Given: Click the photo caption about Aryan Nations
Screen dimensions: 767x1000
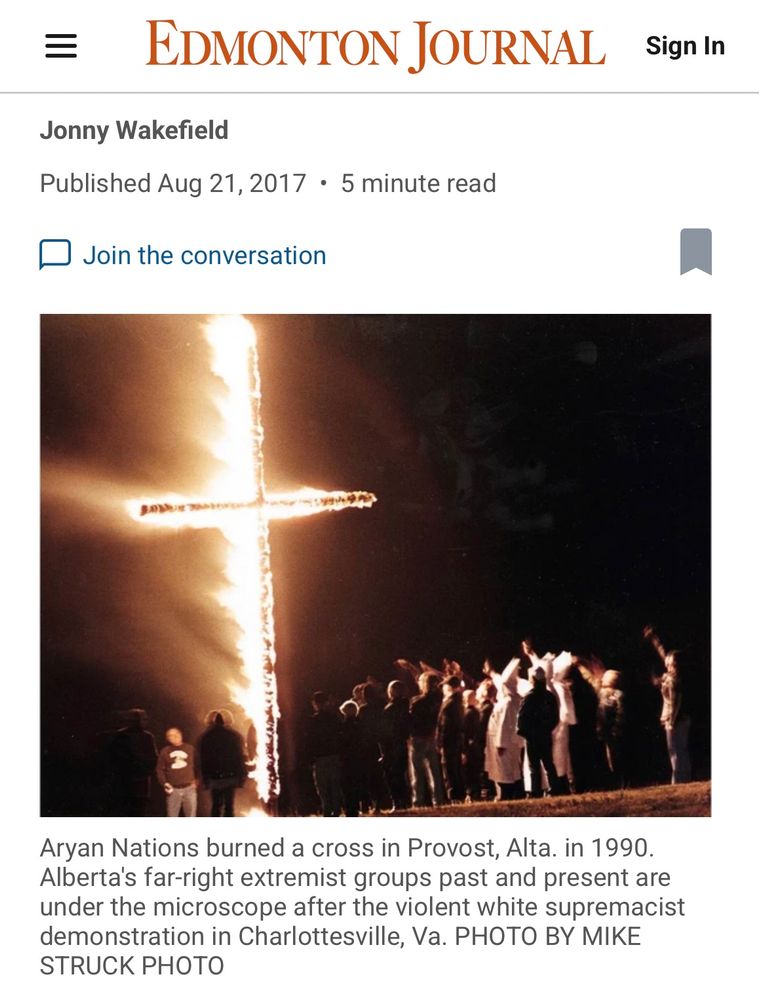Looking at the screenshot, I should point(362,906).
